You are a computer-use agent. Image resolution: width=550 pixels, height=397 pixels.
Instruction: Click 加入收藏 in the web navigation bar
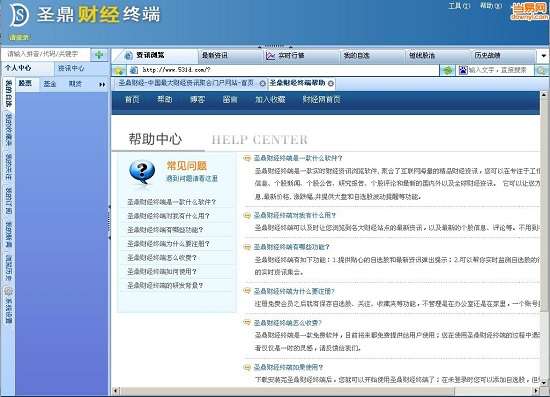tap(270, 100)
